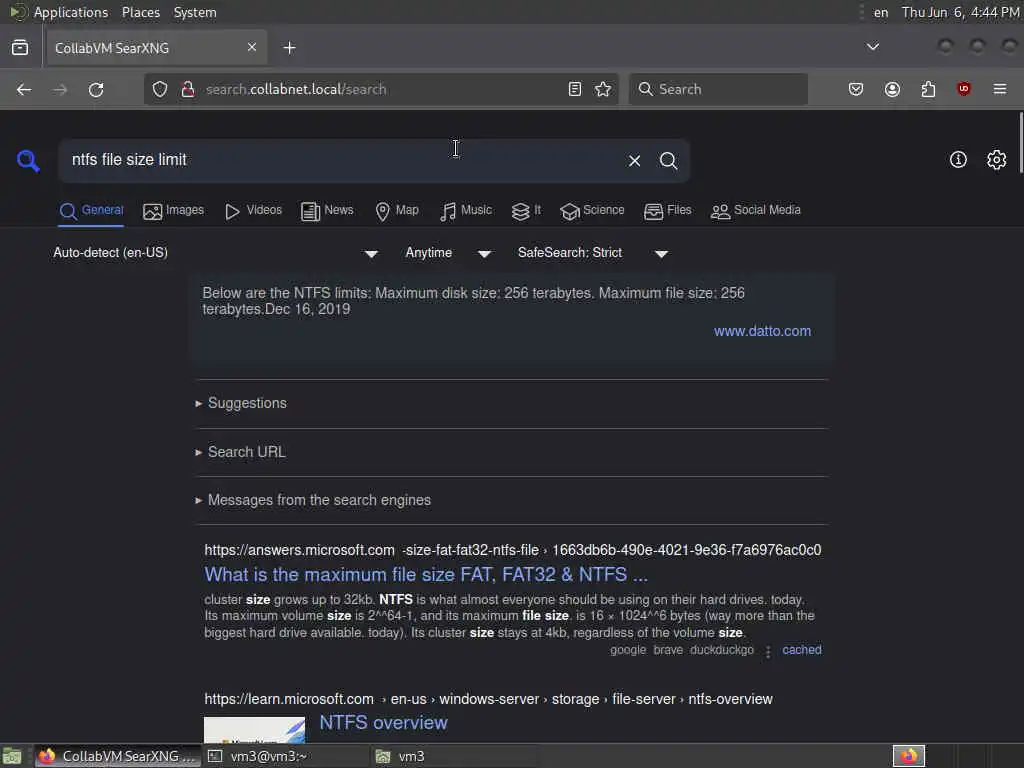Switch to the Music category

pos(466,210)
